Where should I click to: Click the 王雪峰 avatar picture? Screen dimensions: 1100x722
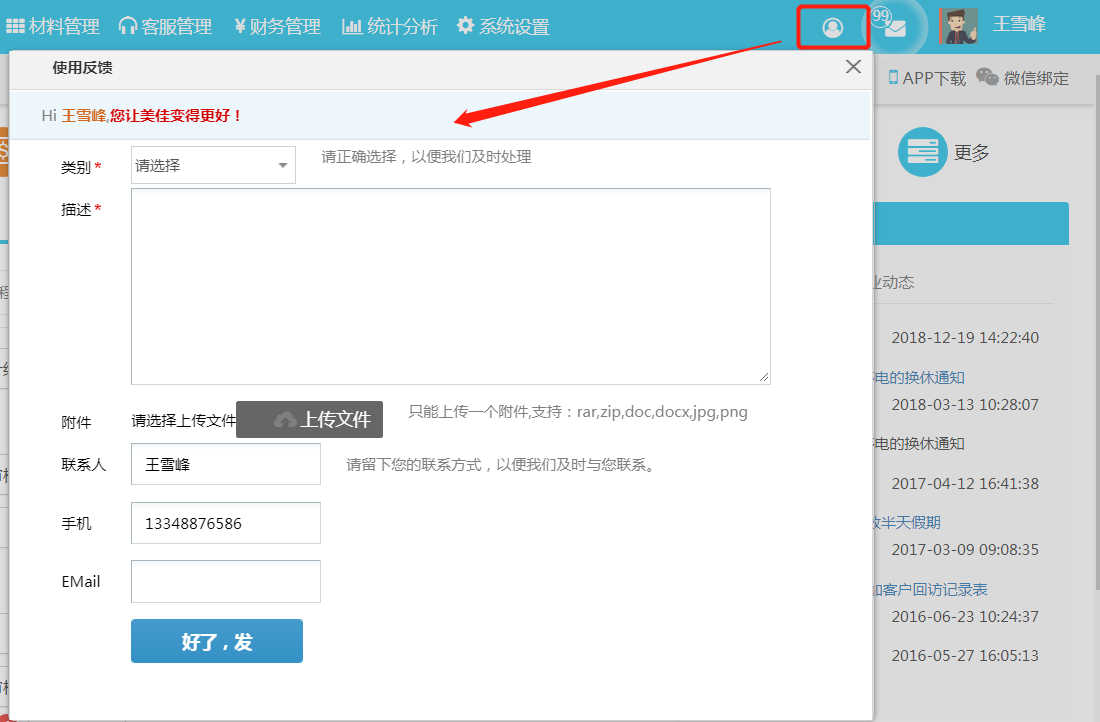[957, 24]
